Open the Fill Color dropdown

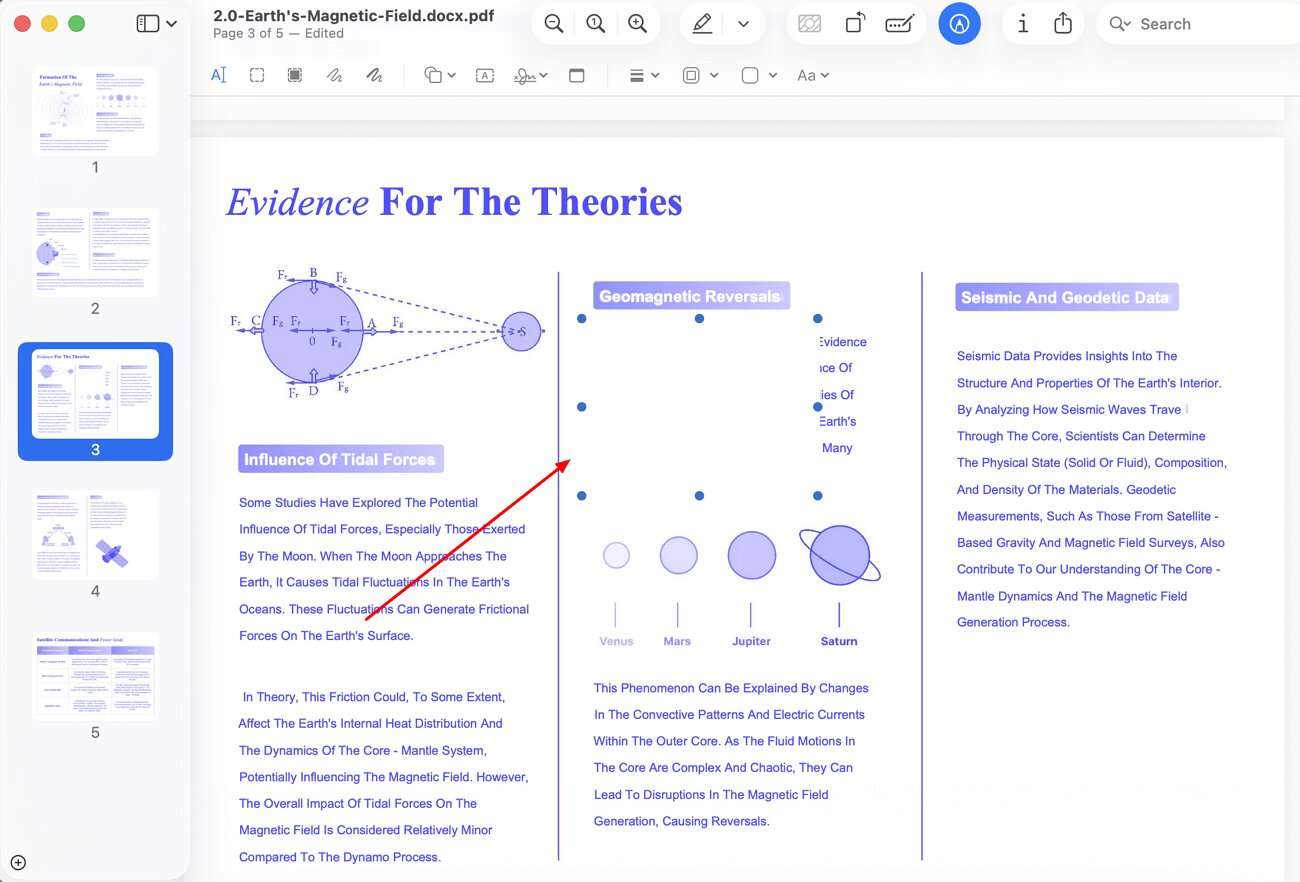tap(759, 75)
